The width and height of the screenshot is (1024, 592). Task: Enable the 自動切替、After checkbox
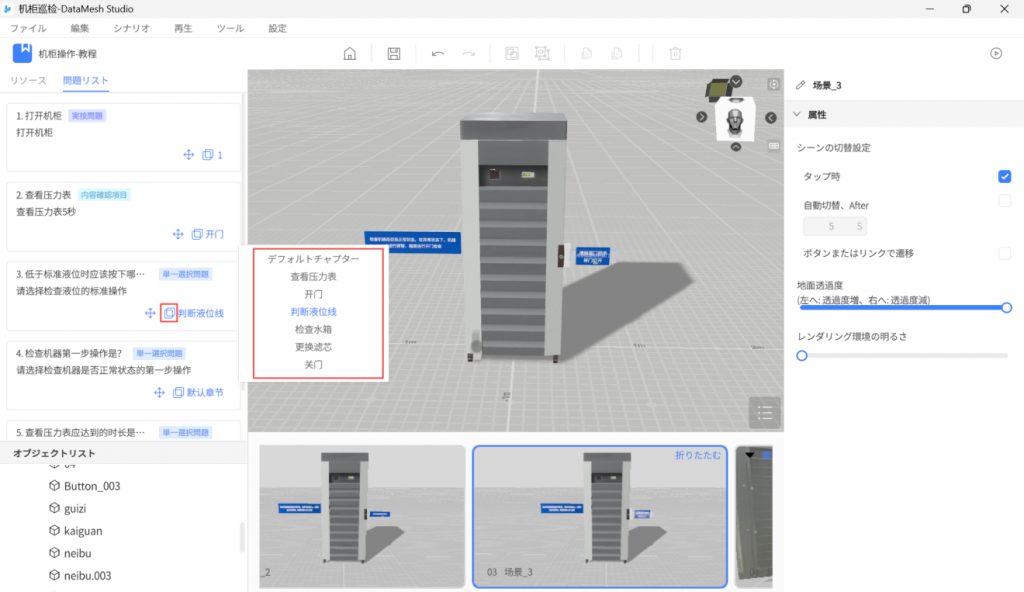(1004, 202)
